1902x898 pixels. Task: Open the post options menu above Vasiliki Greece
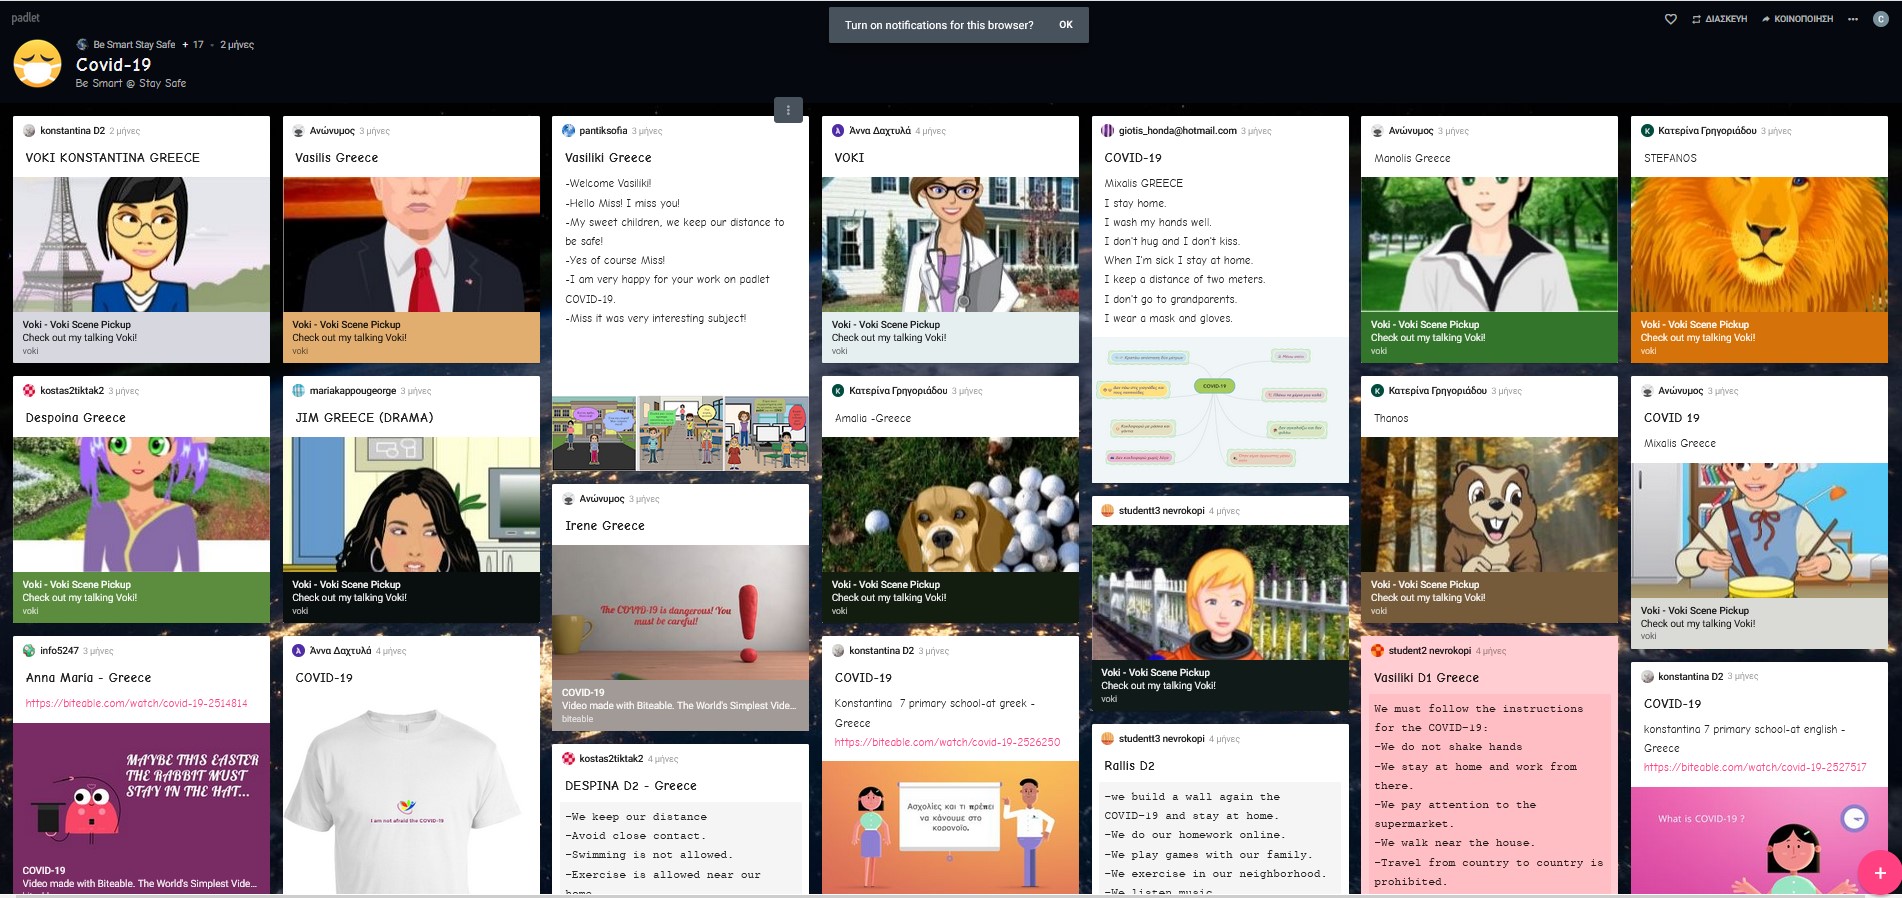tap(788, 110)
